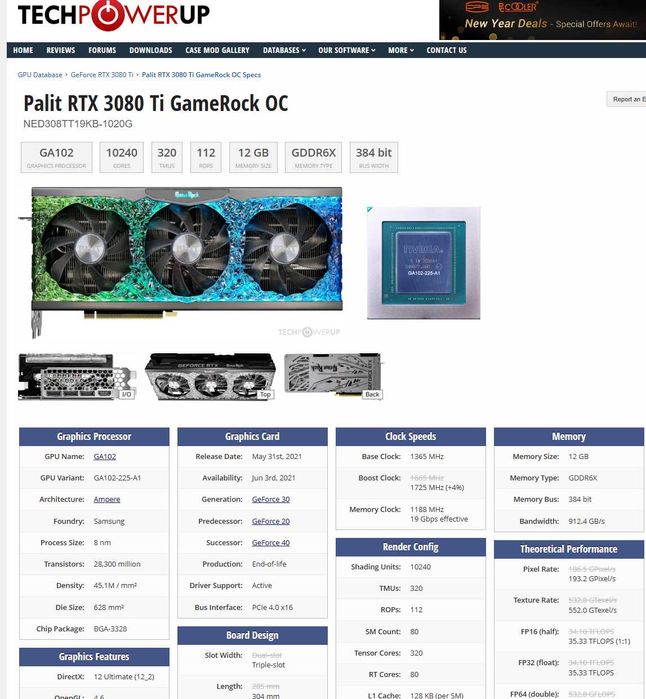The image size is (646, 699).
Task: Click the May 31st, 2021 release date
Action: [277, 456]
